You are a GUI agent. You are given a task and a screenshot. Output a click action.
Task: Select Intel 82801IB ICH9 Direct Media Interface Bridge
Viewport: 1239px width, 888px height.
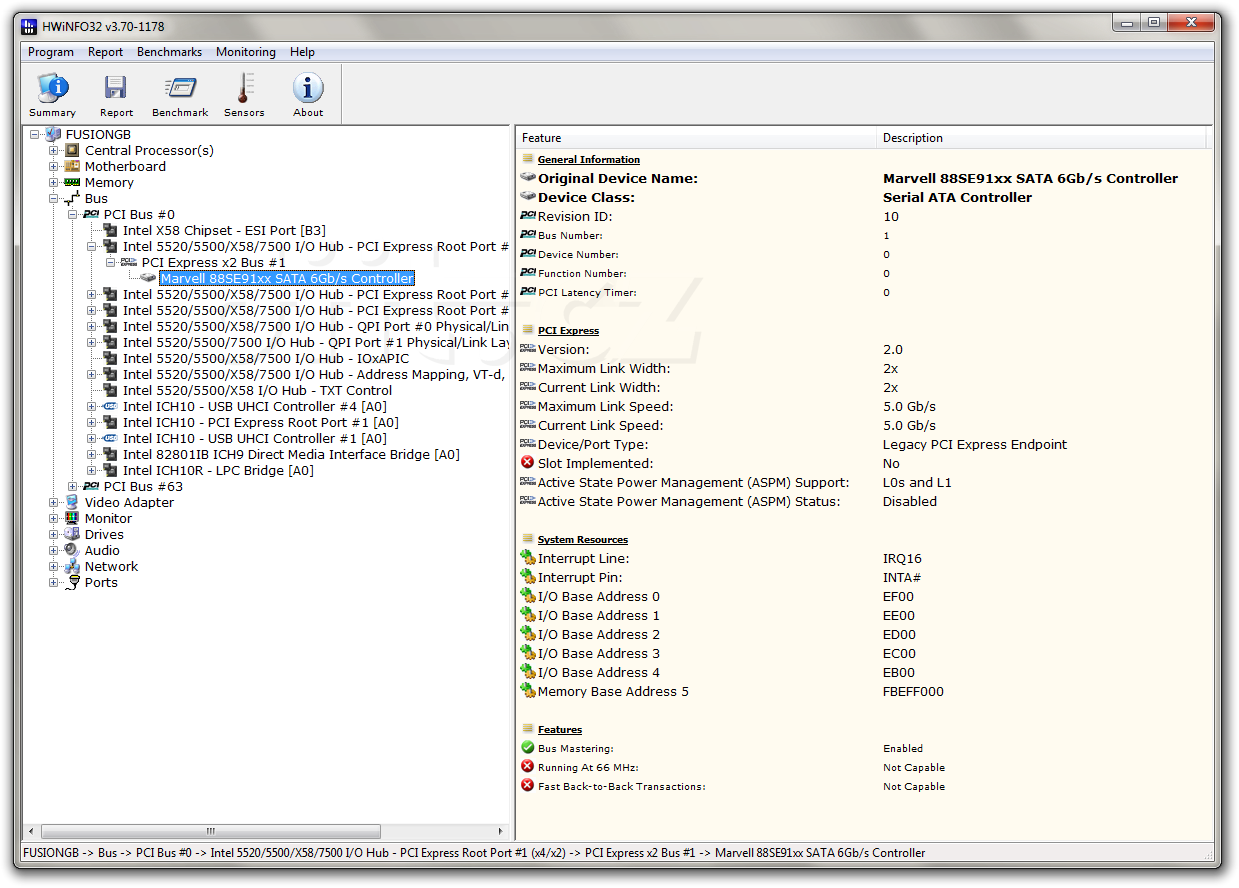291,455
